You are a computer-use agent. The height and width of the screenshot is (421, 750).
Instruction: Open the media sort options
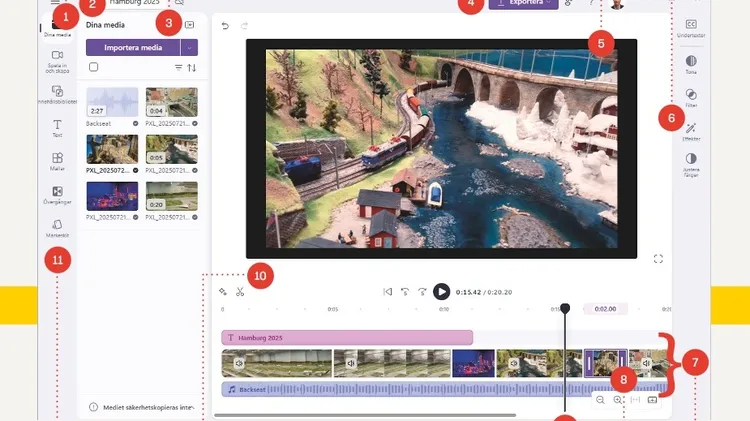tap(192, 68)
